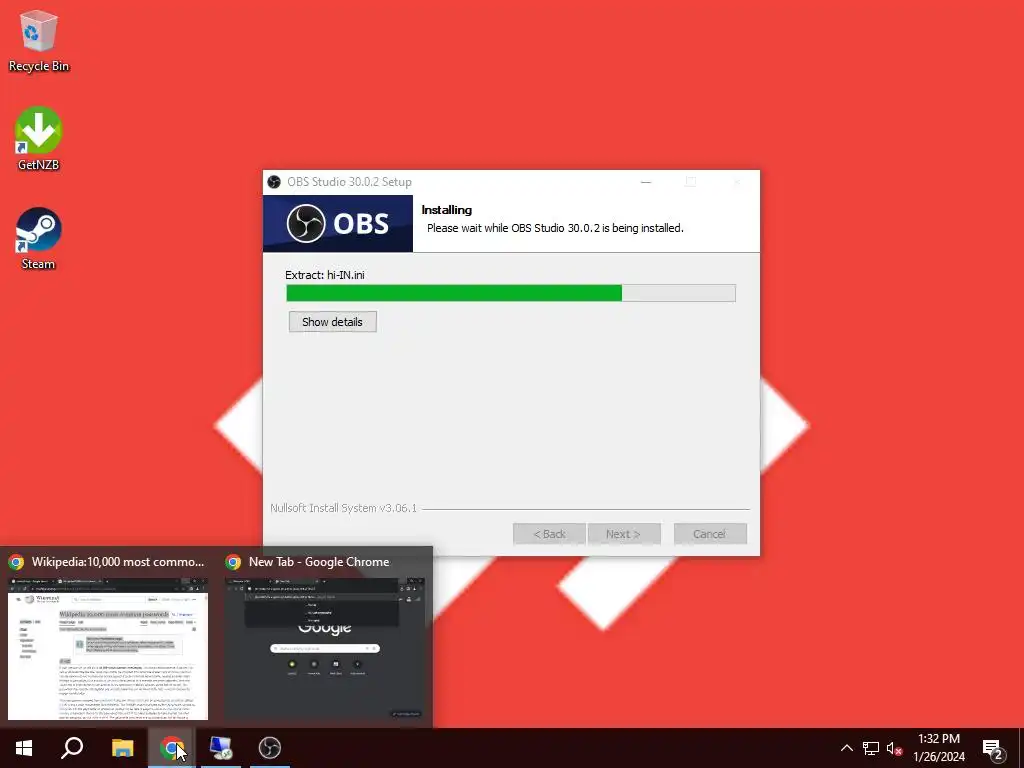The width and height of the screenshot is (1024, 768).
Task: Click the computer setup taskbar icon
Action: click(x=221, y=748)
